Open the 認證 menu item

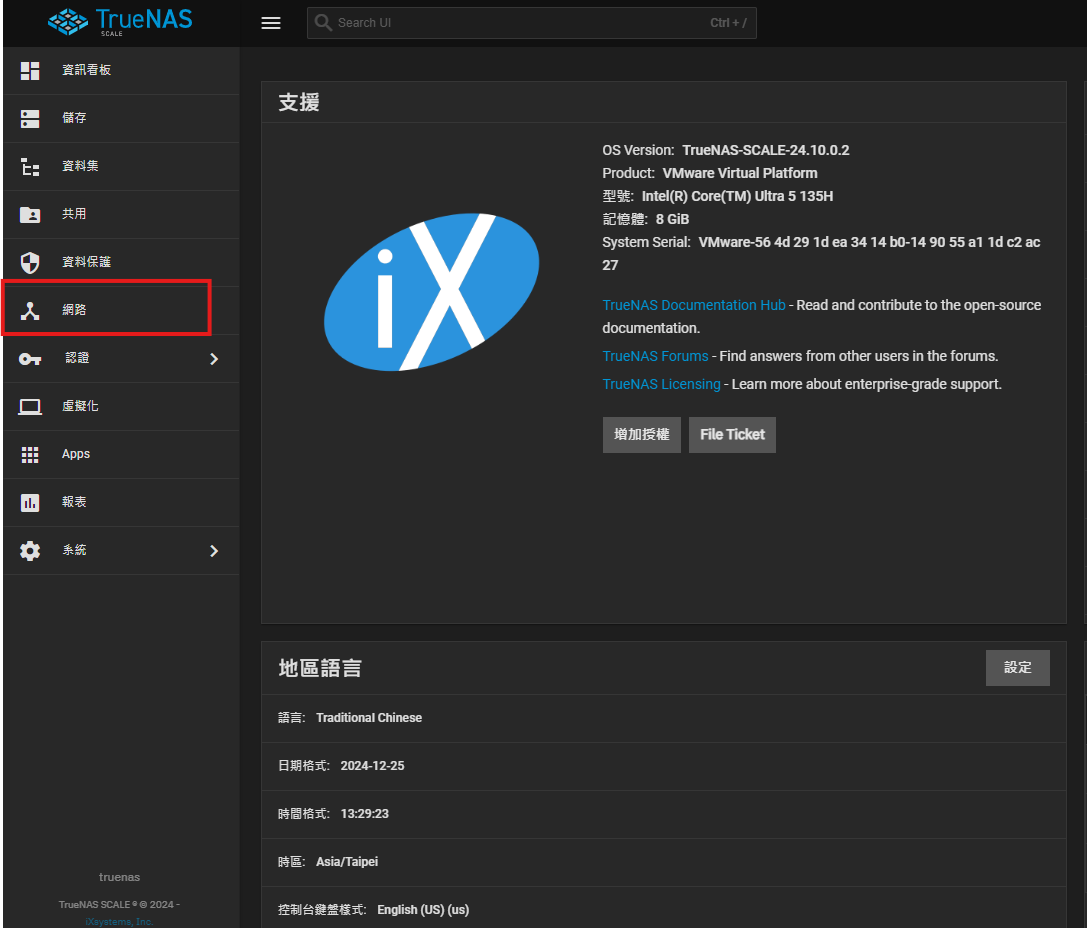[x=77, y=358]
